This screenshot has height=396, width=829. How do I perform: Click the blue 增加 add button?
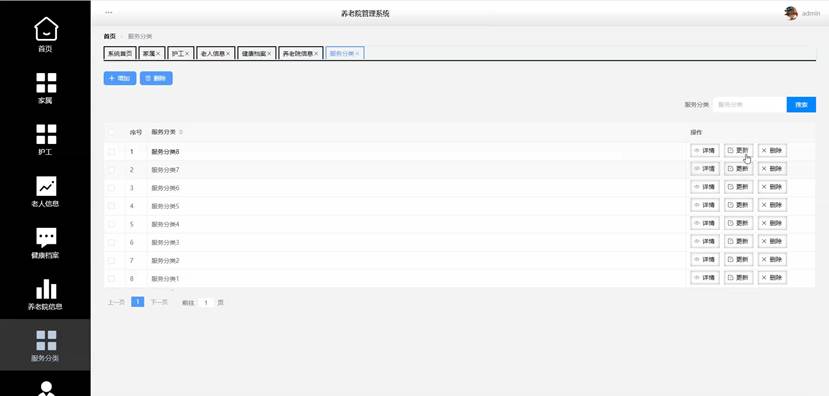(120, 78)
